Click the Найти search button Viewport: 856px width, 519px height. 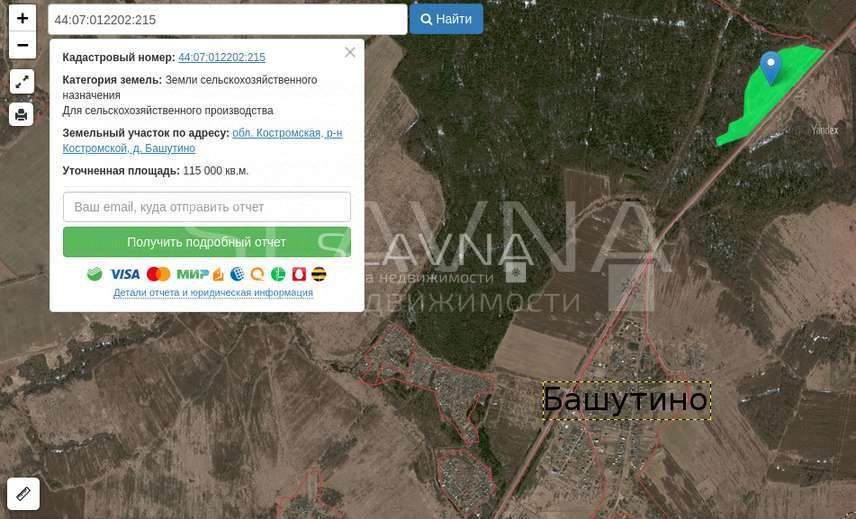point(446,19)
